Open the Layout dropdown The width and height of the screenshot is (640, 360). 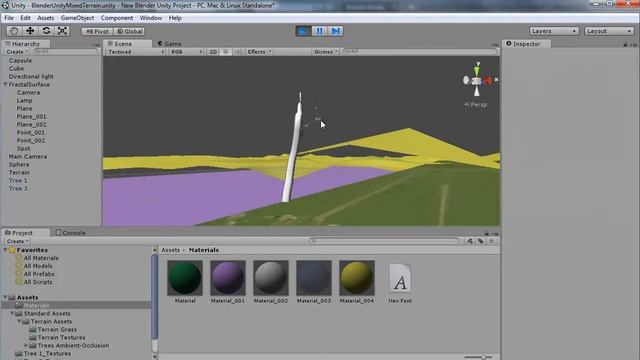coord(609,31)
